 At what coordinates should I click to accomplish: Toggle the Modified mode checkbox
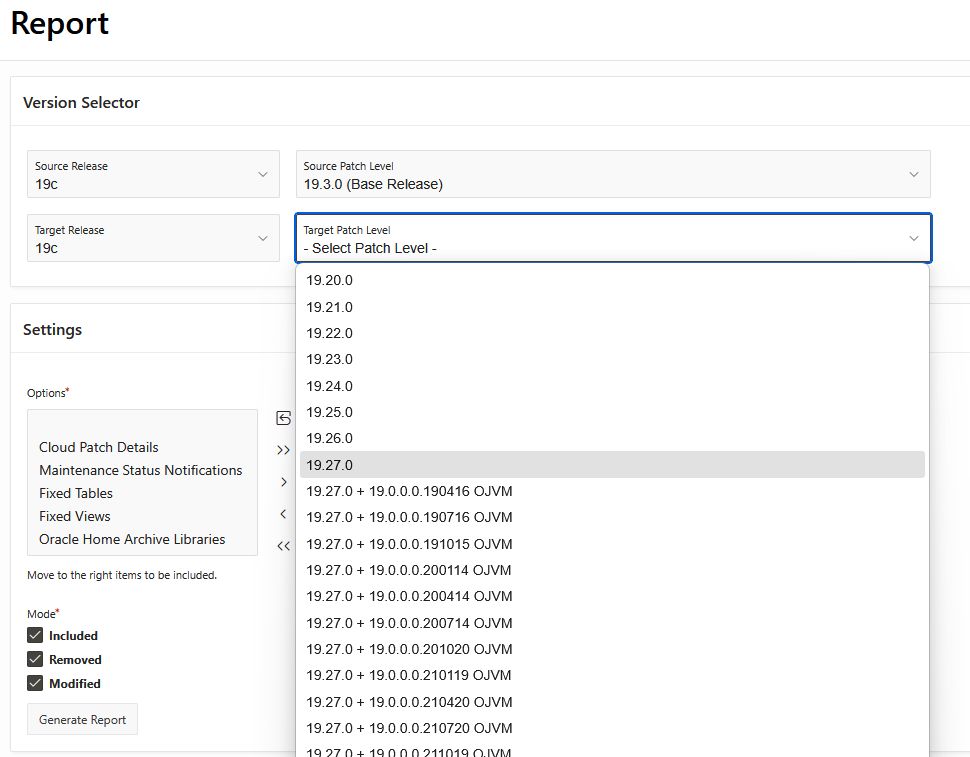click(x=35, y=683)
